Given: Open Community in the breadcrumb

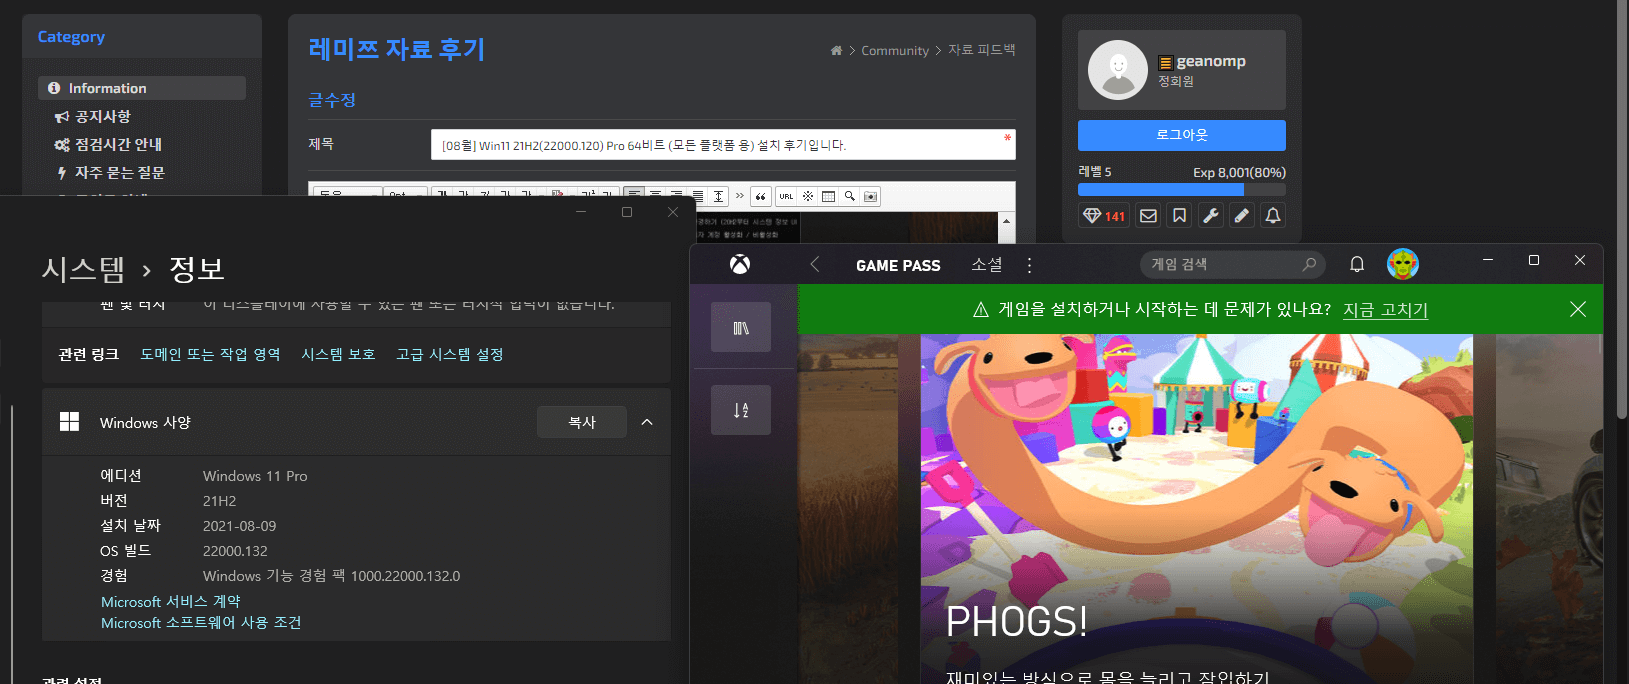Looking at the screenshot, I should [x=895, y=50].
